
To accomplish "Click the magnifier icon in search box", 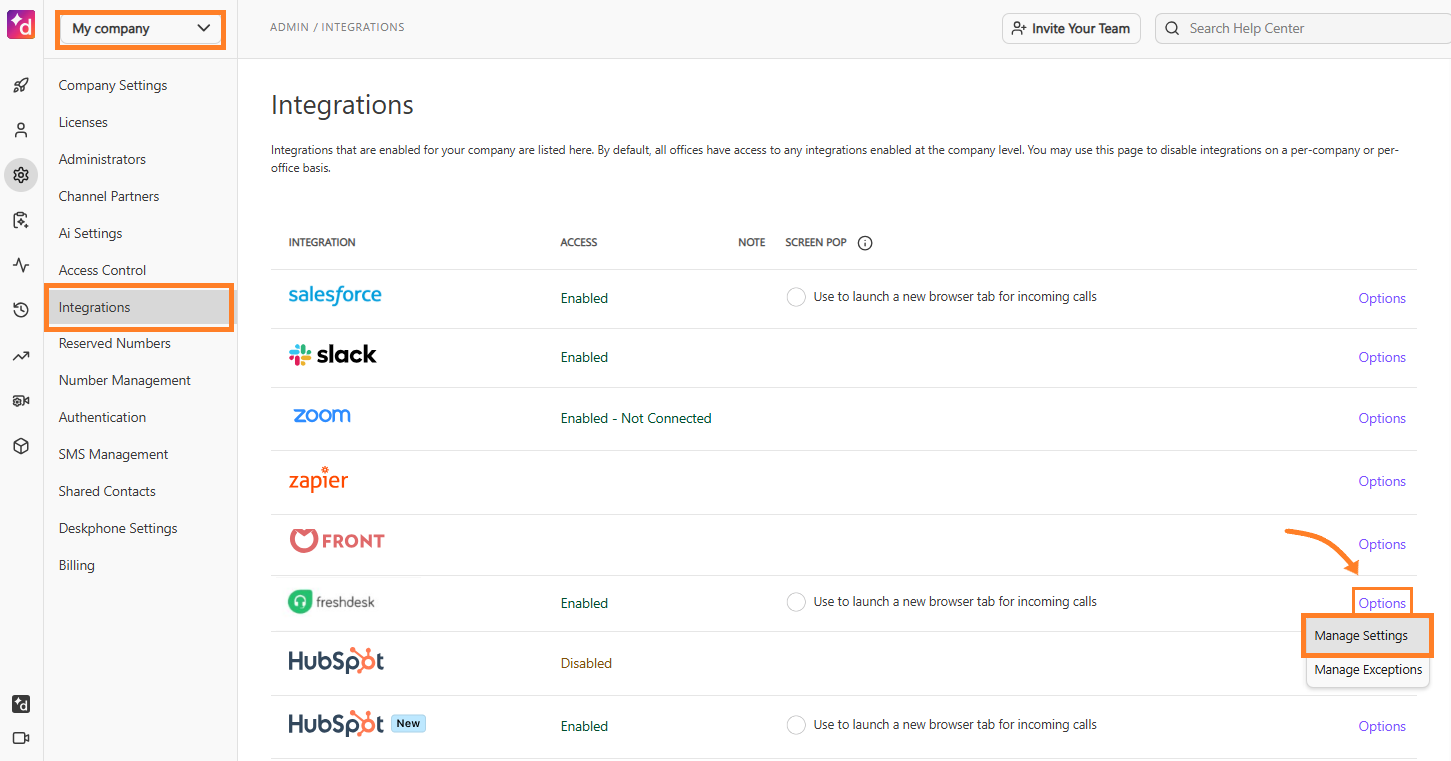I will point(1172,28).
